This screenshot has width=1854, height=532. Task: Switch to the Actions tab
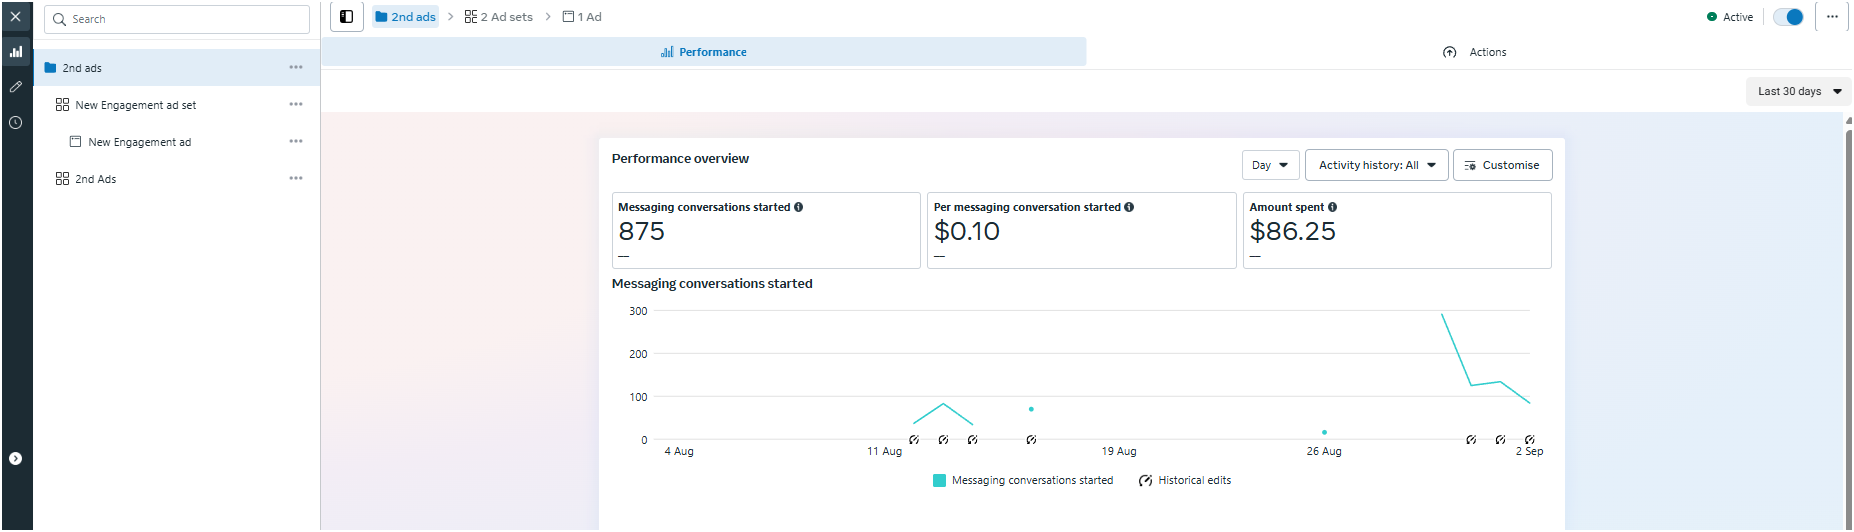(x=1475, y=52)
